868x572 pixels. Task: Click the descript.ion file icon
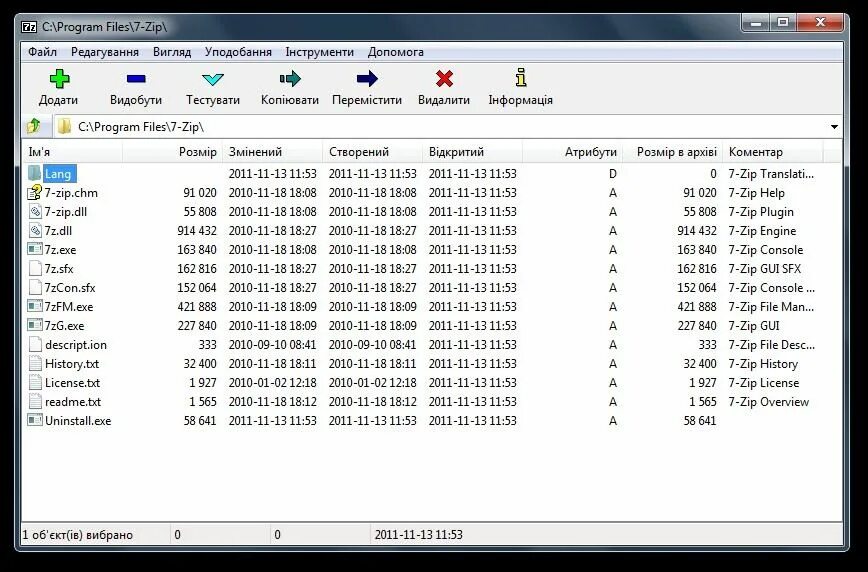point(35,344)
